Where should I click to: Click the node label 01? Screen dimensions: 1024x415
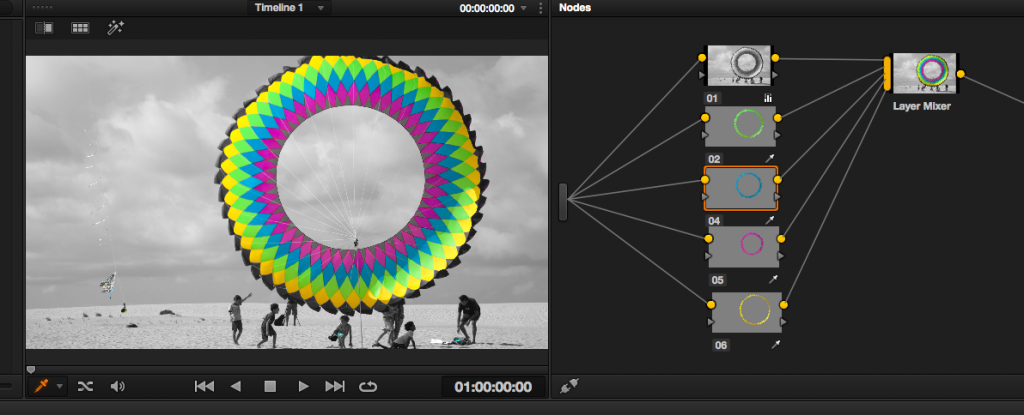tap(712, 99)
